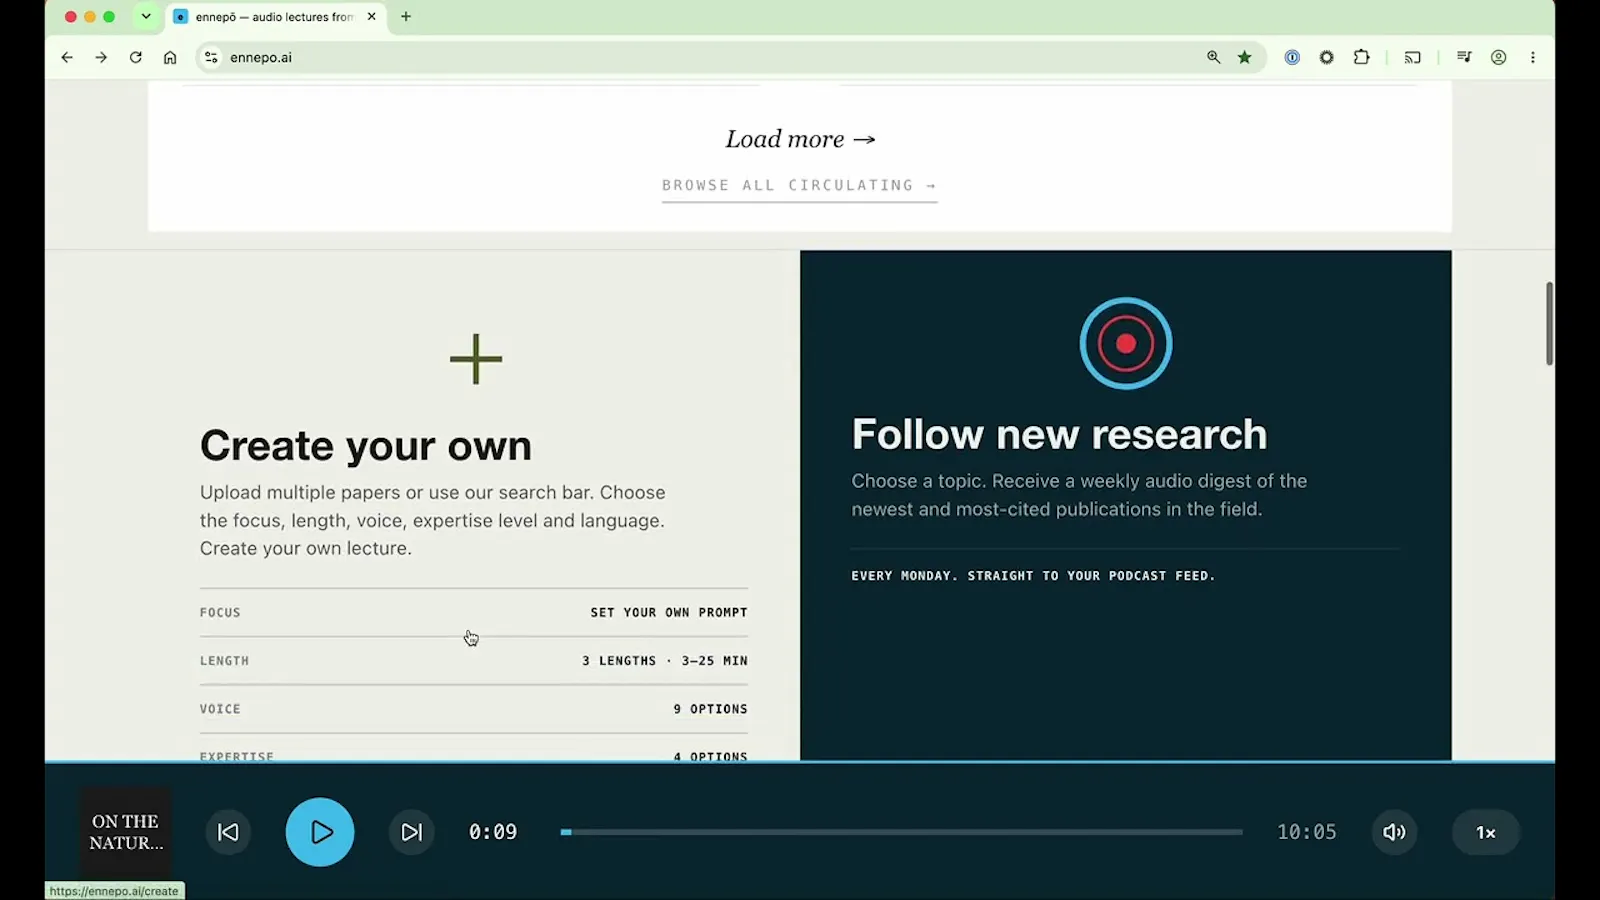This screenshot has height=900, width=1600.
Task: Open the media controls playlist icon
Action: click(x=1464, y=57)
